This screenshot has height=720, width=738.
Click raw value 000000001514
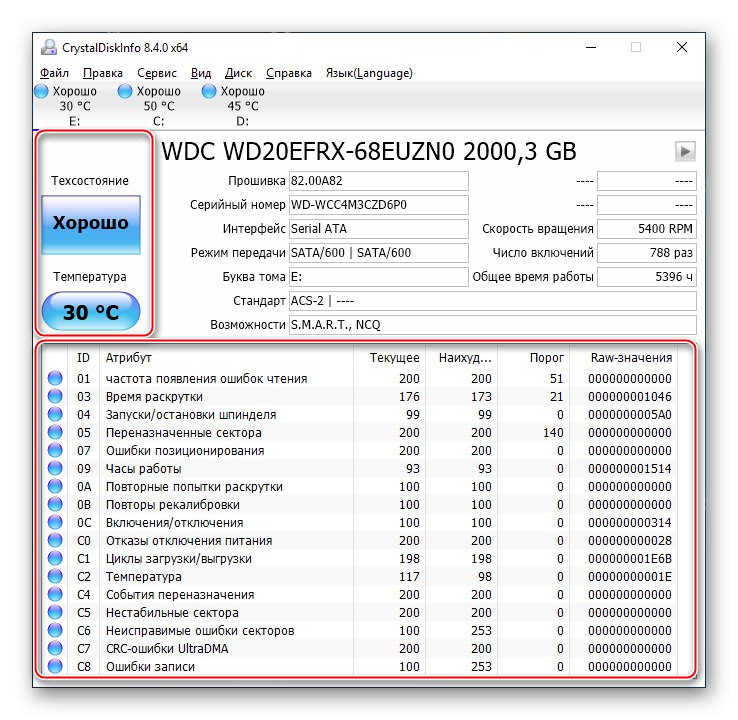[x=630, y=468]
